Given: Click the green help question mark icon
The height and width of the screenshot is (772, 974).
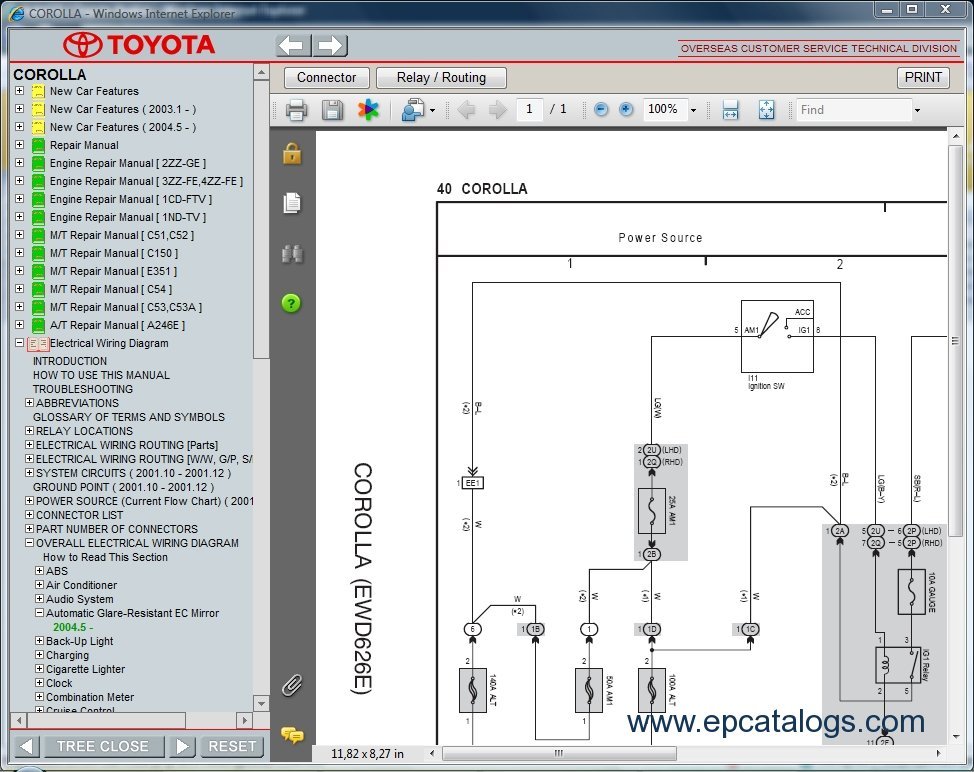Looking at the screenshot, I should tap(291, 303).
